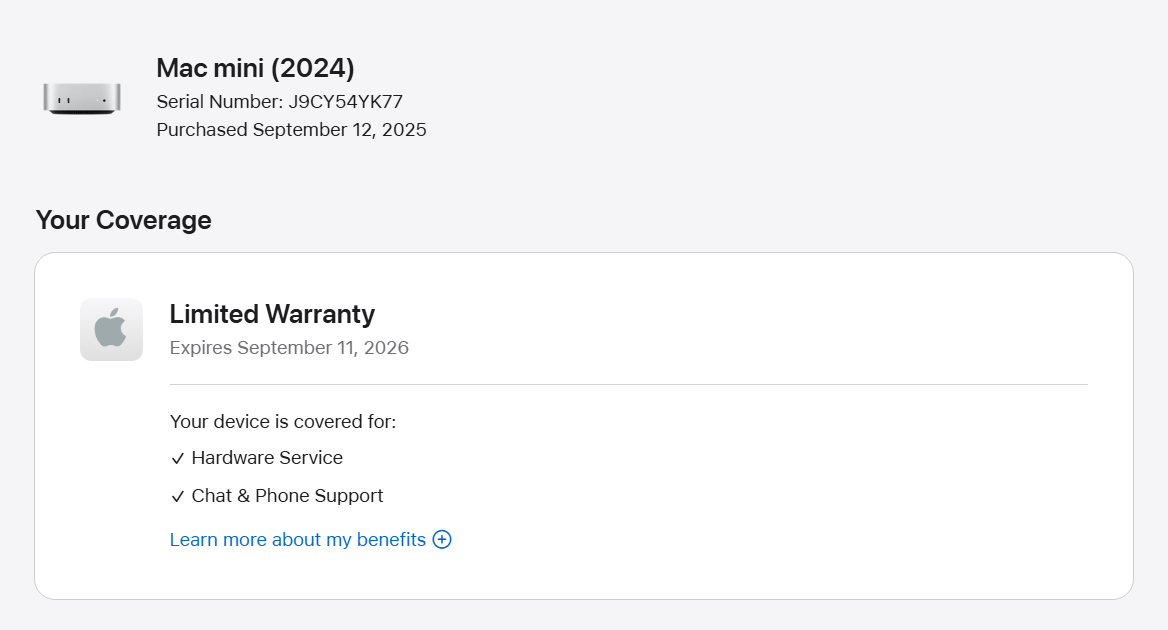Click the Limited Warranty title
The height and width of the screenshot is (630, 1168).
272,314
